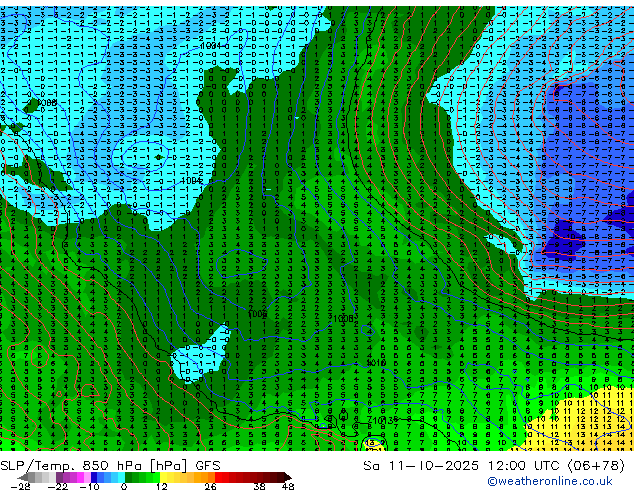The height and width of the screenshot is (490, 634).
Task: Click the '26' legend value
Action: pos(210,486)
